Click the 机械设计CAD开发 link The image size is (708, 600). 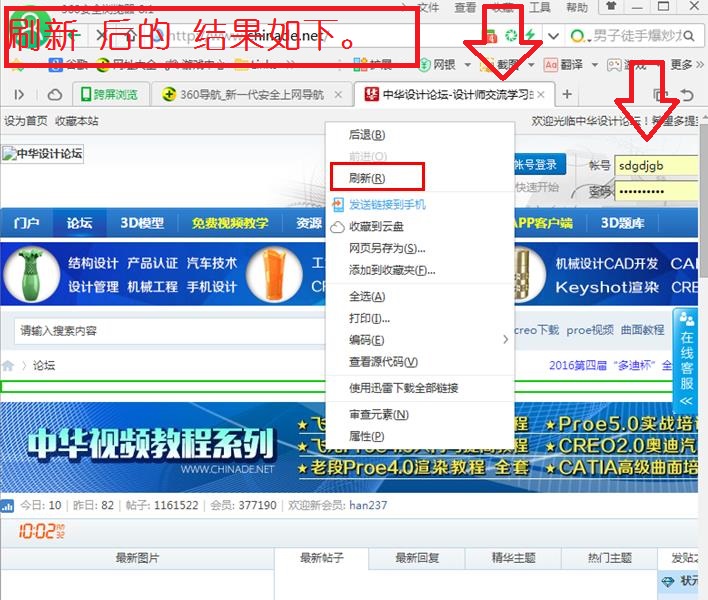coord(607,264)
